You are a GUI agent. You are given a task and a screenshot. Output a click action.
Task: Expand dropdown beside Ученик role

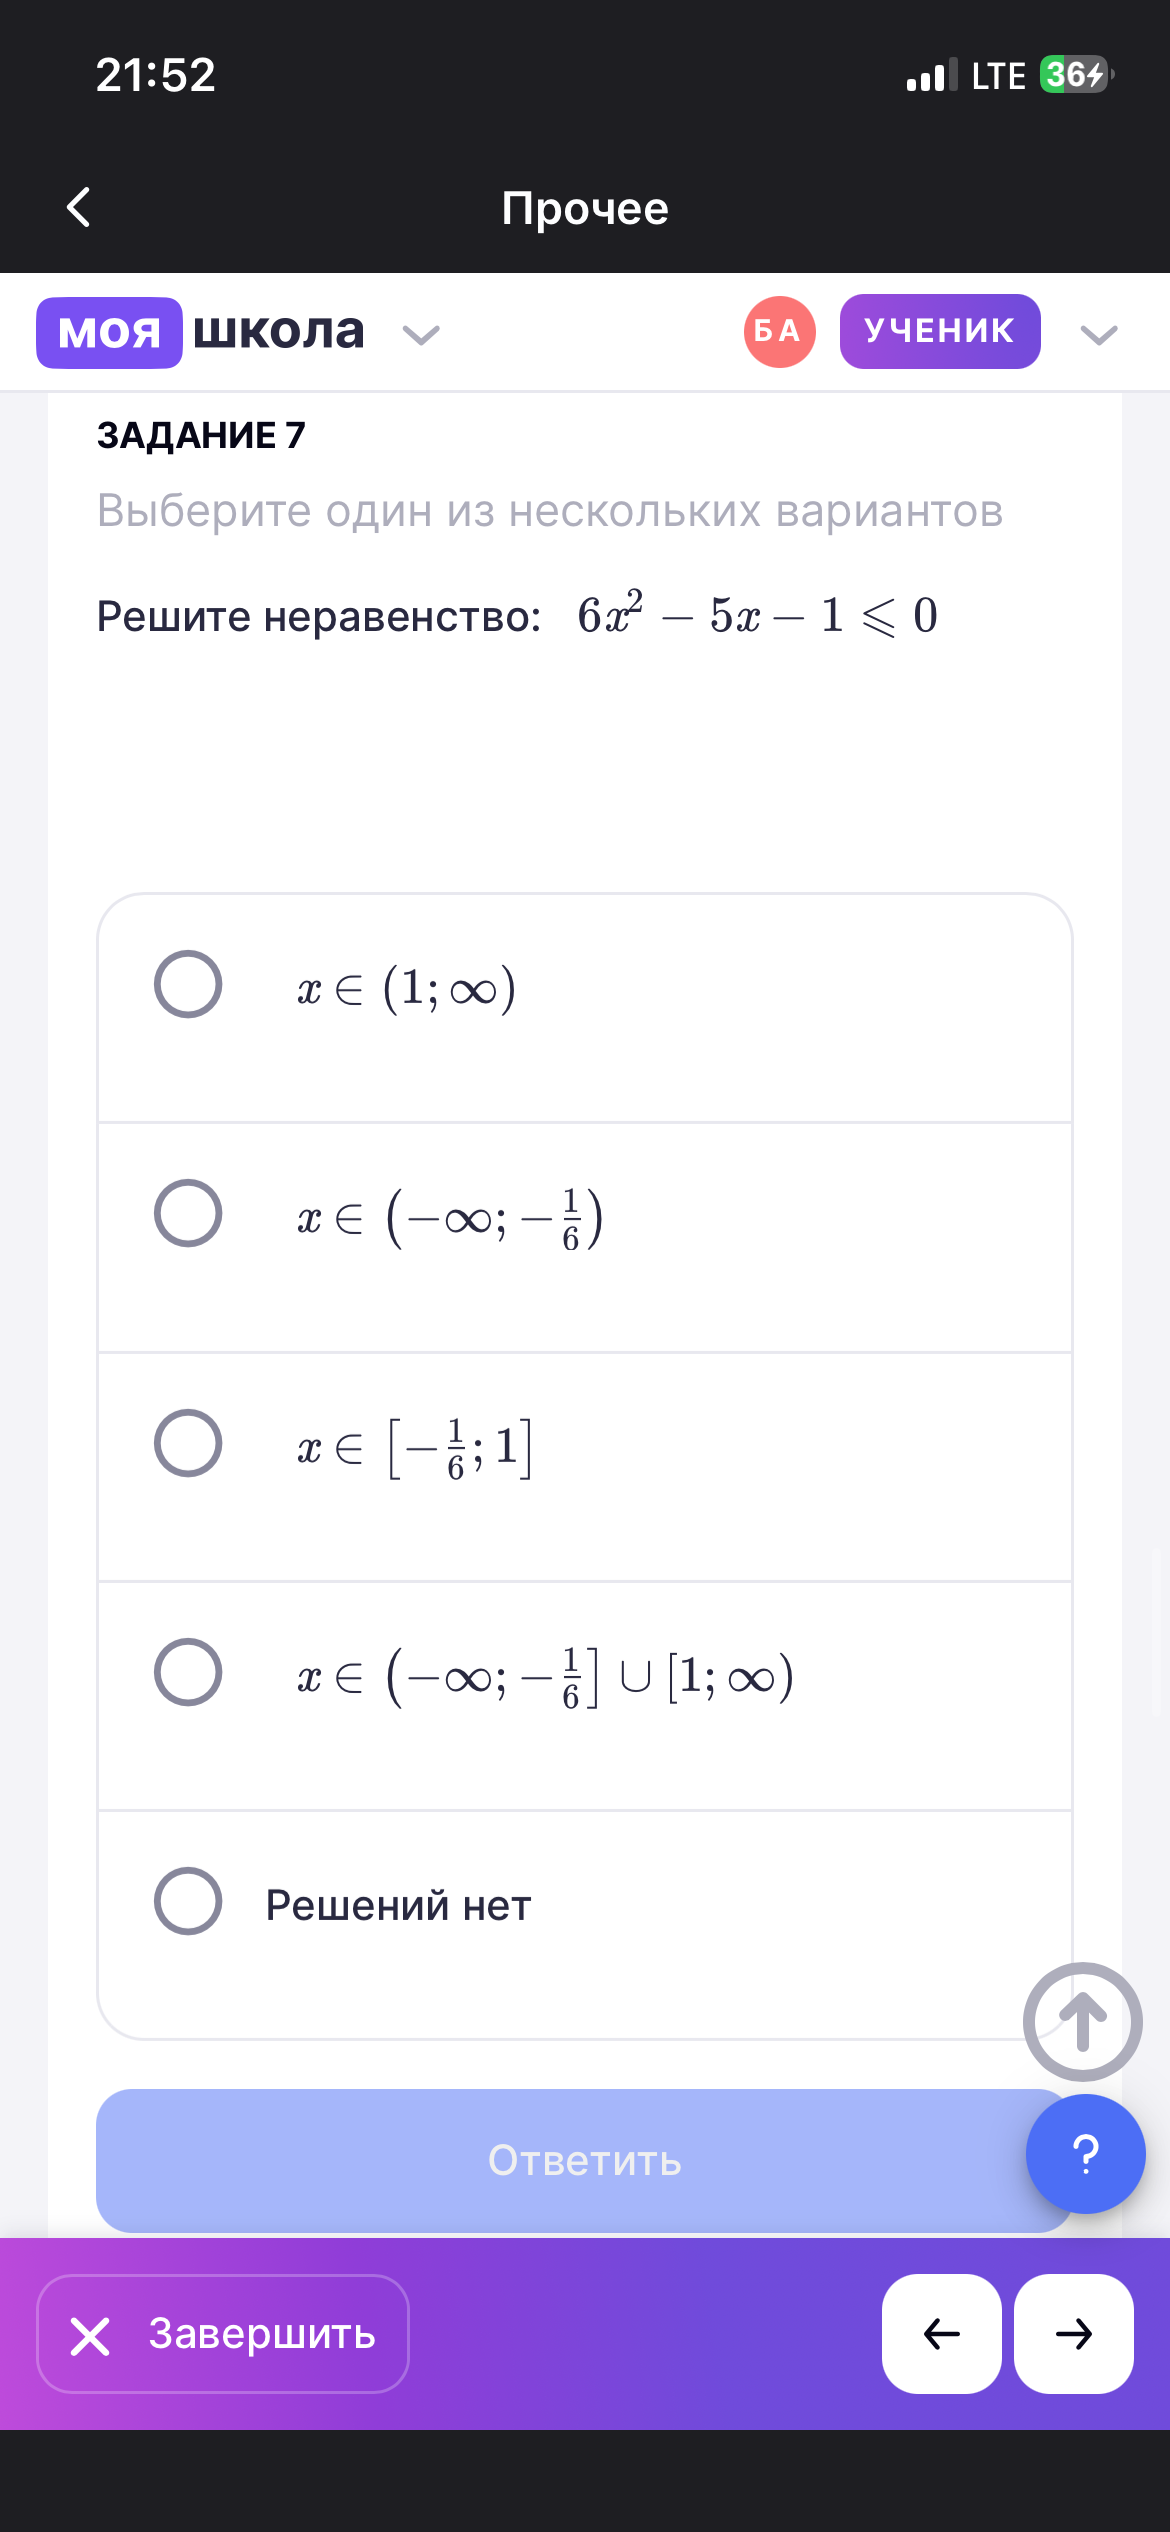coord(1099,335)
